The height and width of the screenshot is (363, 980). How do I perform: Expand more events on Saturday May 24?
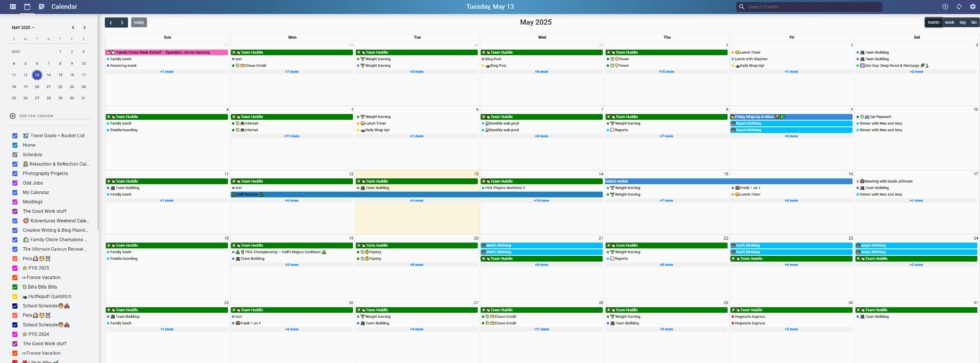pos(917,265)
